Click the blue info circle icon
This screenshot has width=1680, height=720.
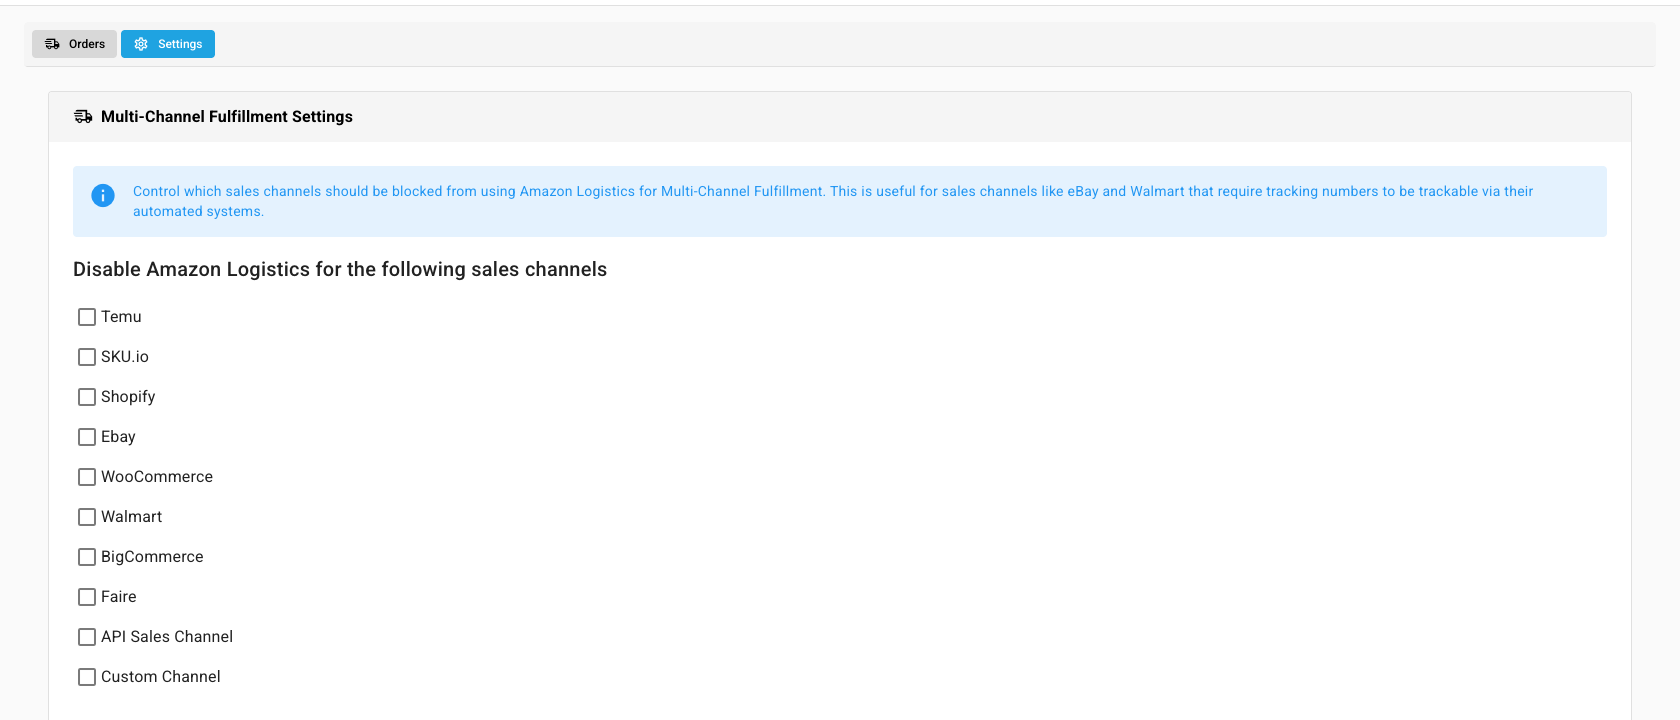[x=103, y=196]
